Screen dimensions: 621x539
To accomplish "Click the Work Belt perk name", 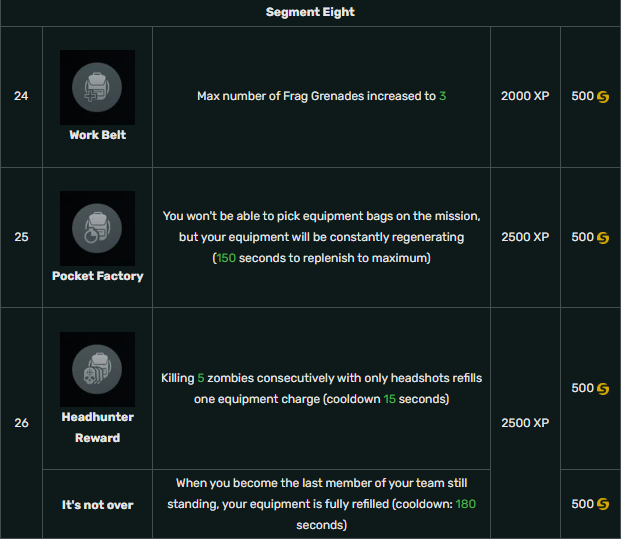I will pyautogui.click(x=97, y=135).
